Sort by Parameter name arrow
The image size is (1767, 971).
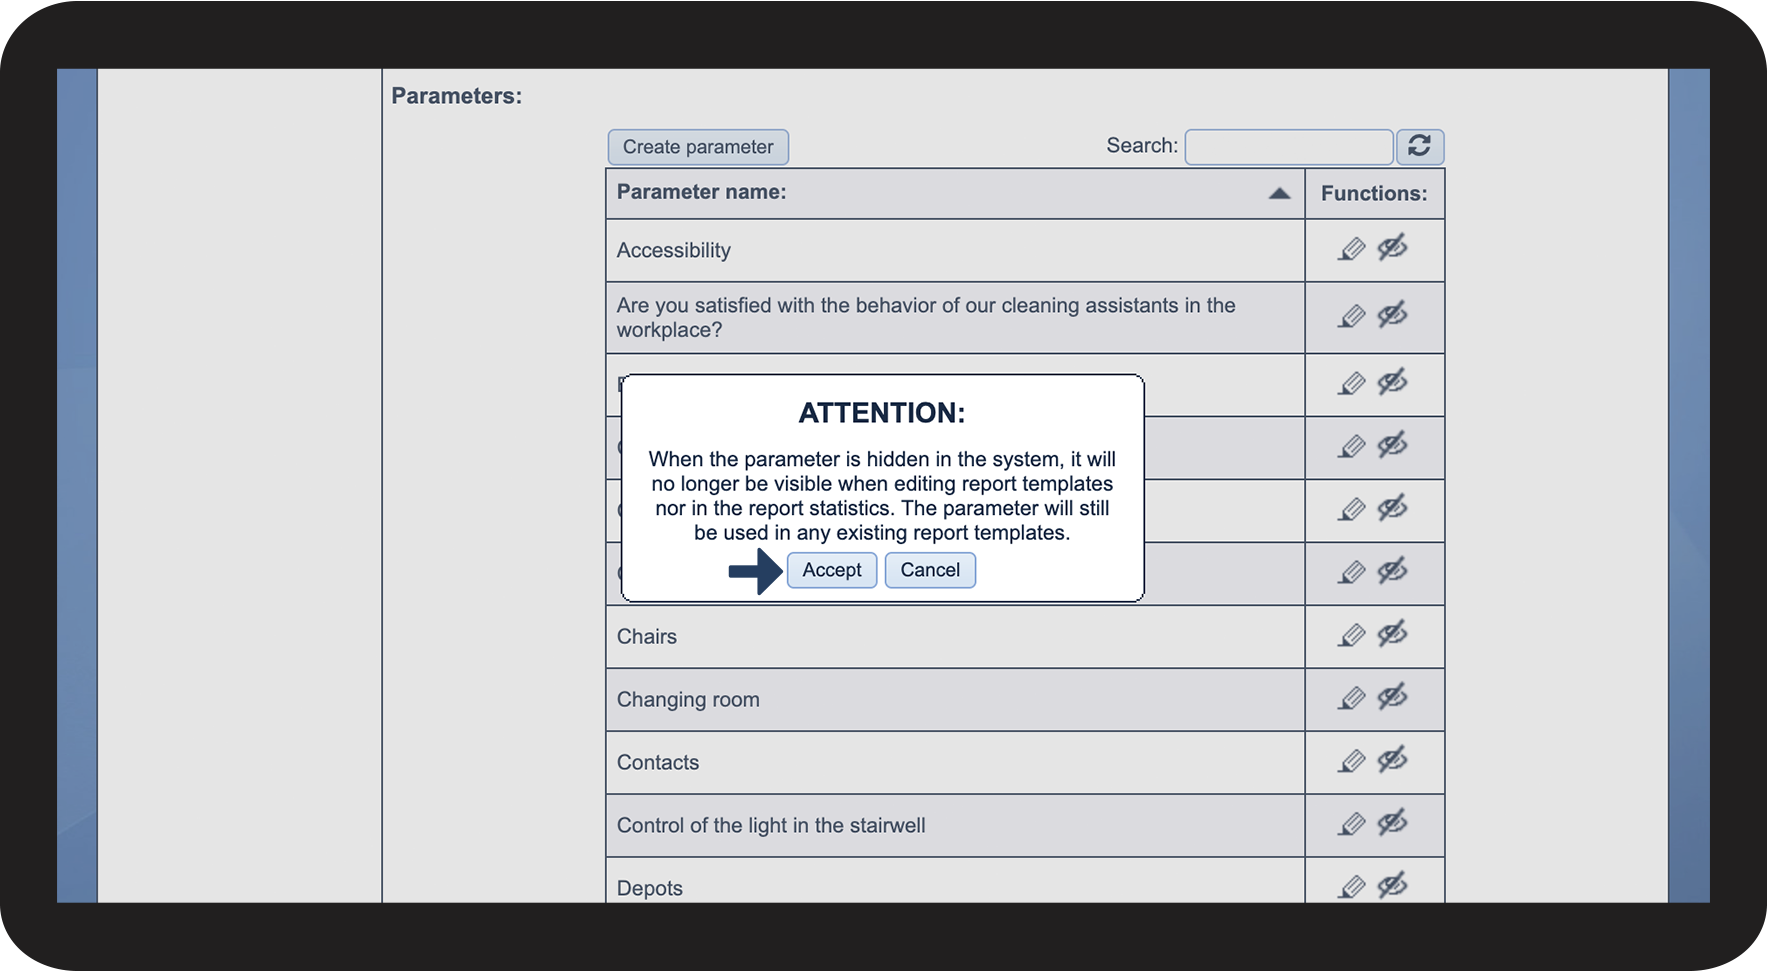coord(1279,193)
